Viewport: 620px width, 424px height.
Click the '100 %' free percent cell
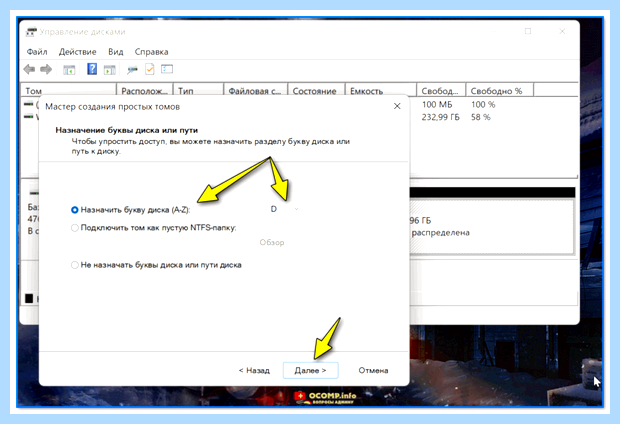tap(483, 105)
